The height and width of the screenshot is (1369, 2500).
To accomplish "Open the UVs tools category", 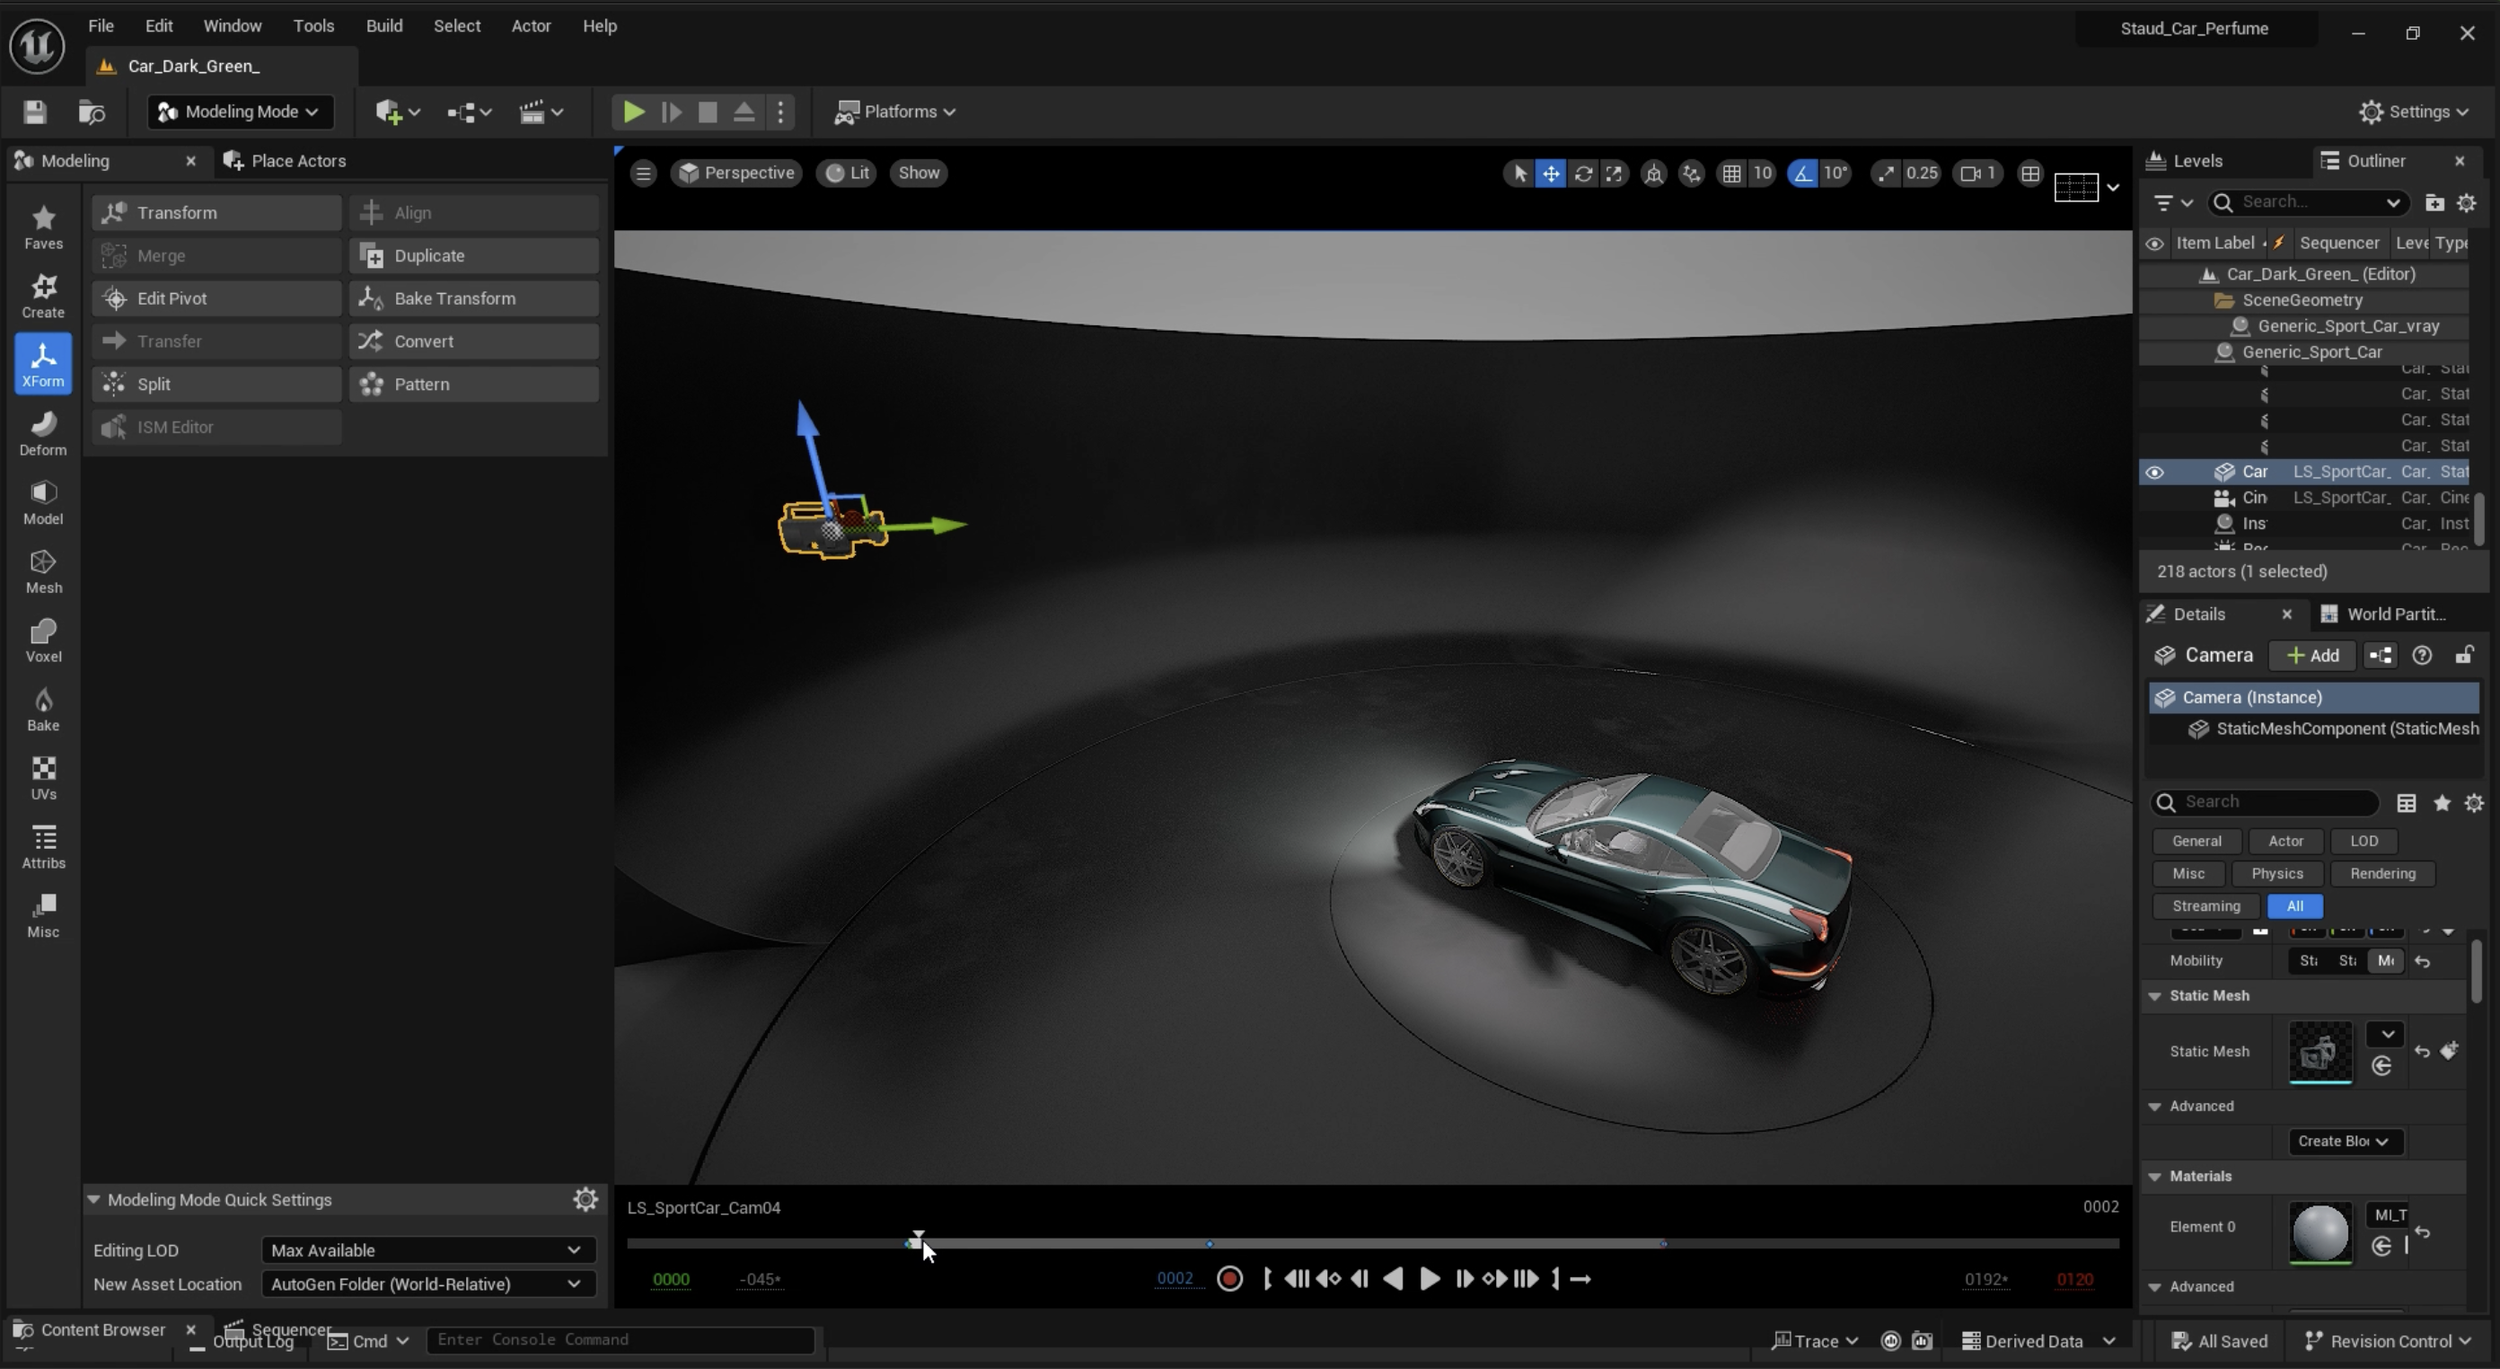I will click(x=43, y=778).
